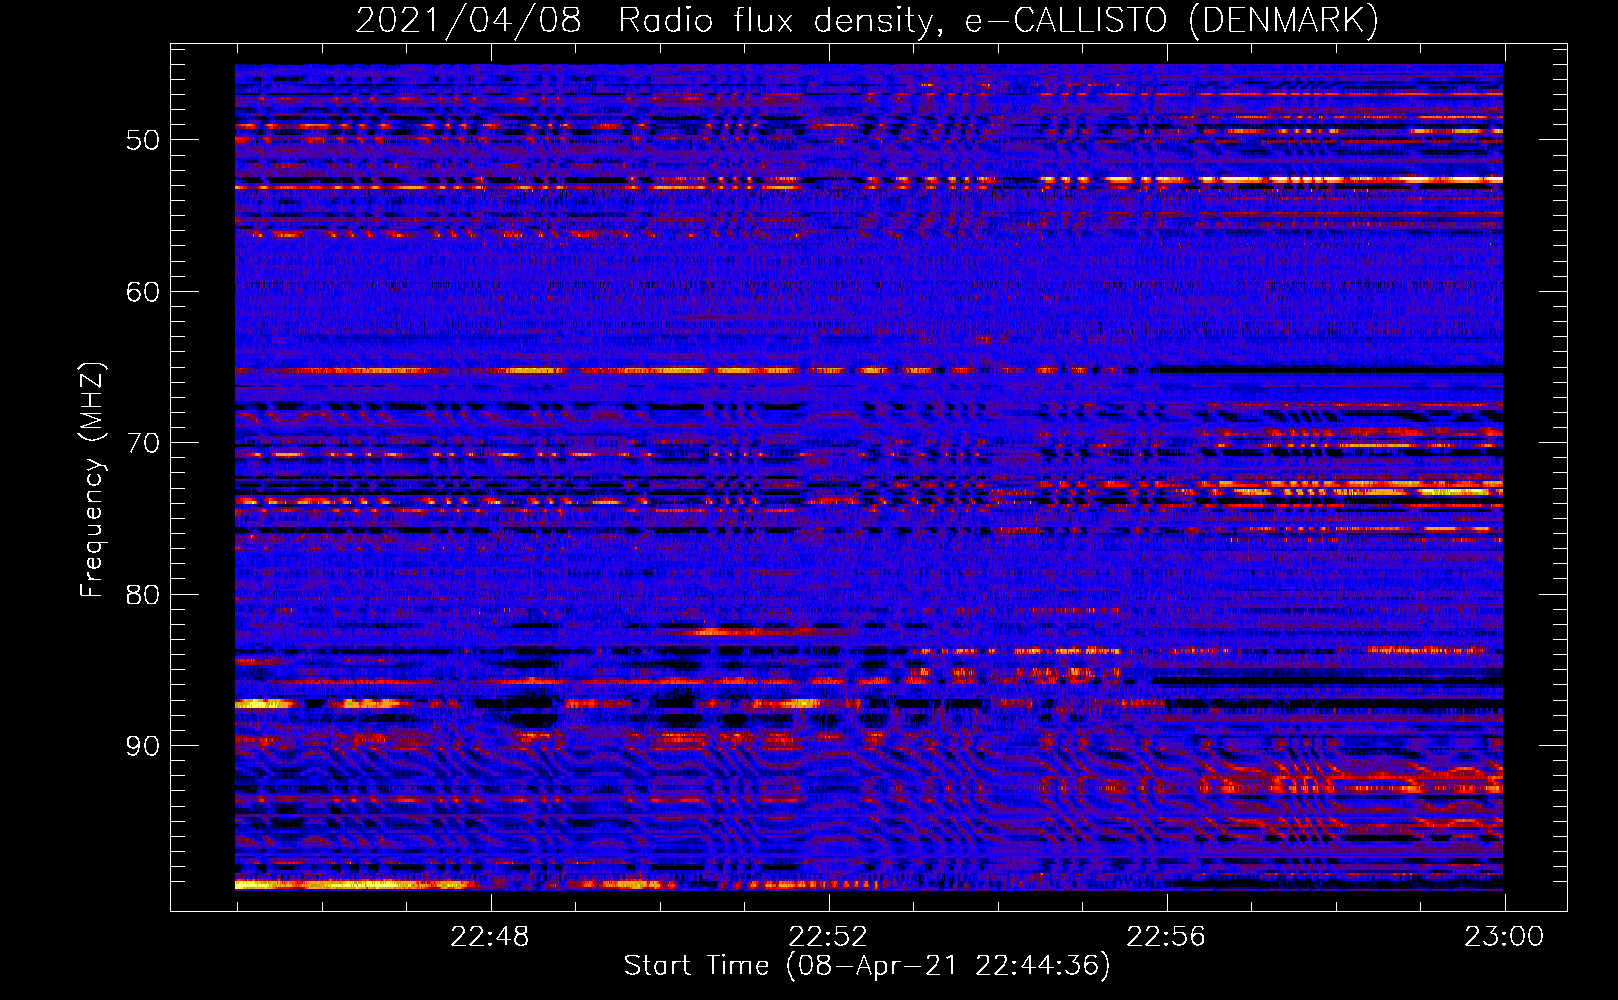1618x1000 pixels.
Task: Click the 22:48 time tick label
Action: pos(490,937)
